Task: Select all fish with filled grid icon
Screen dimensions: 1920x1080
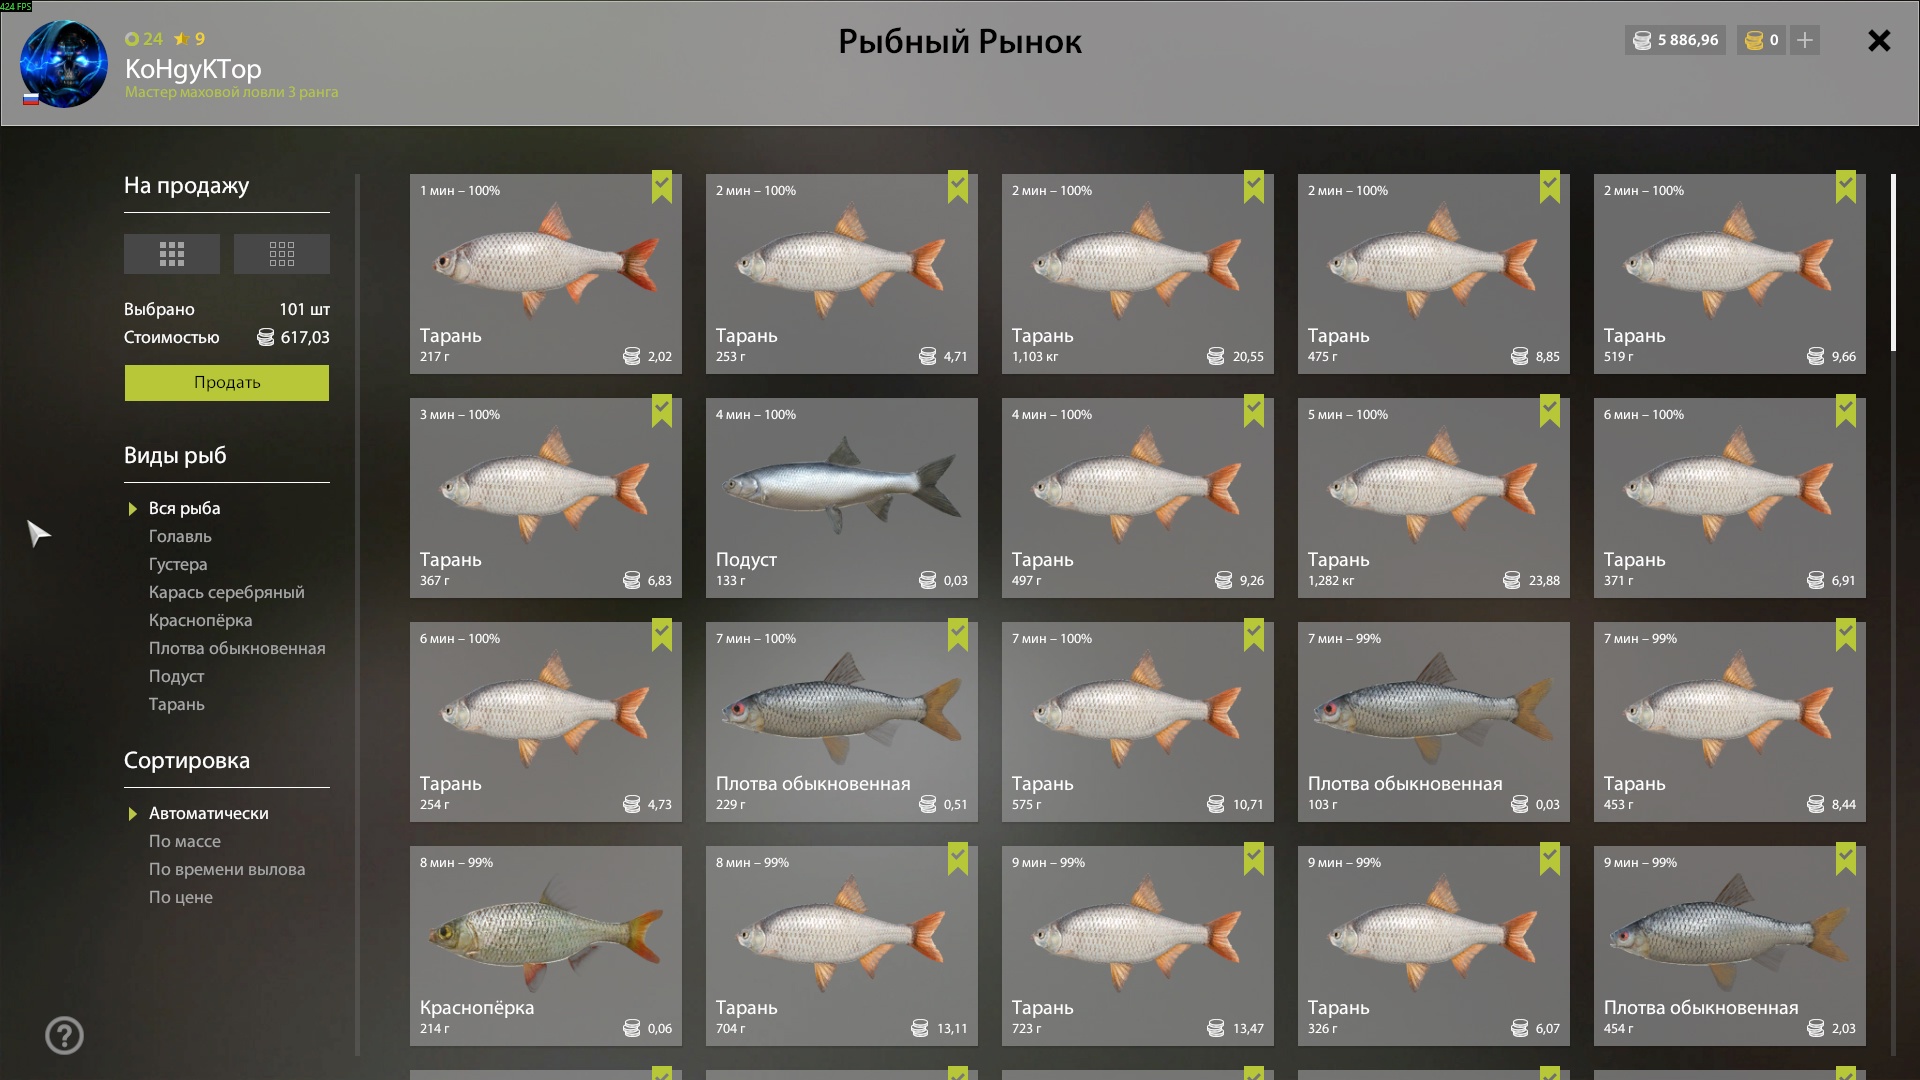Action: [171, 254]
